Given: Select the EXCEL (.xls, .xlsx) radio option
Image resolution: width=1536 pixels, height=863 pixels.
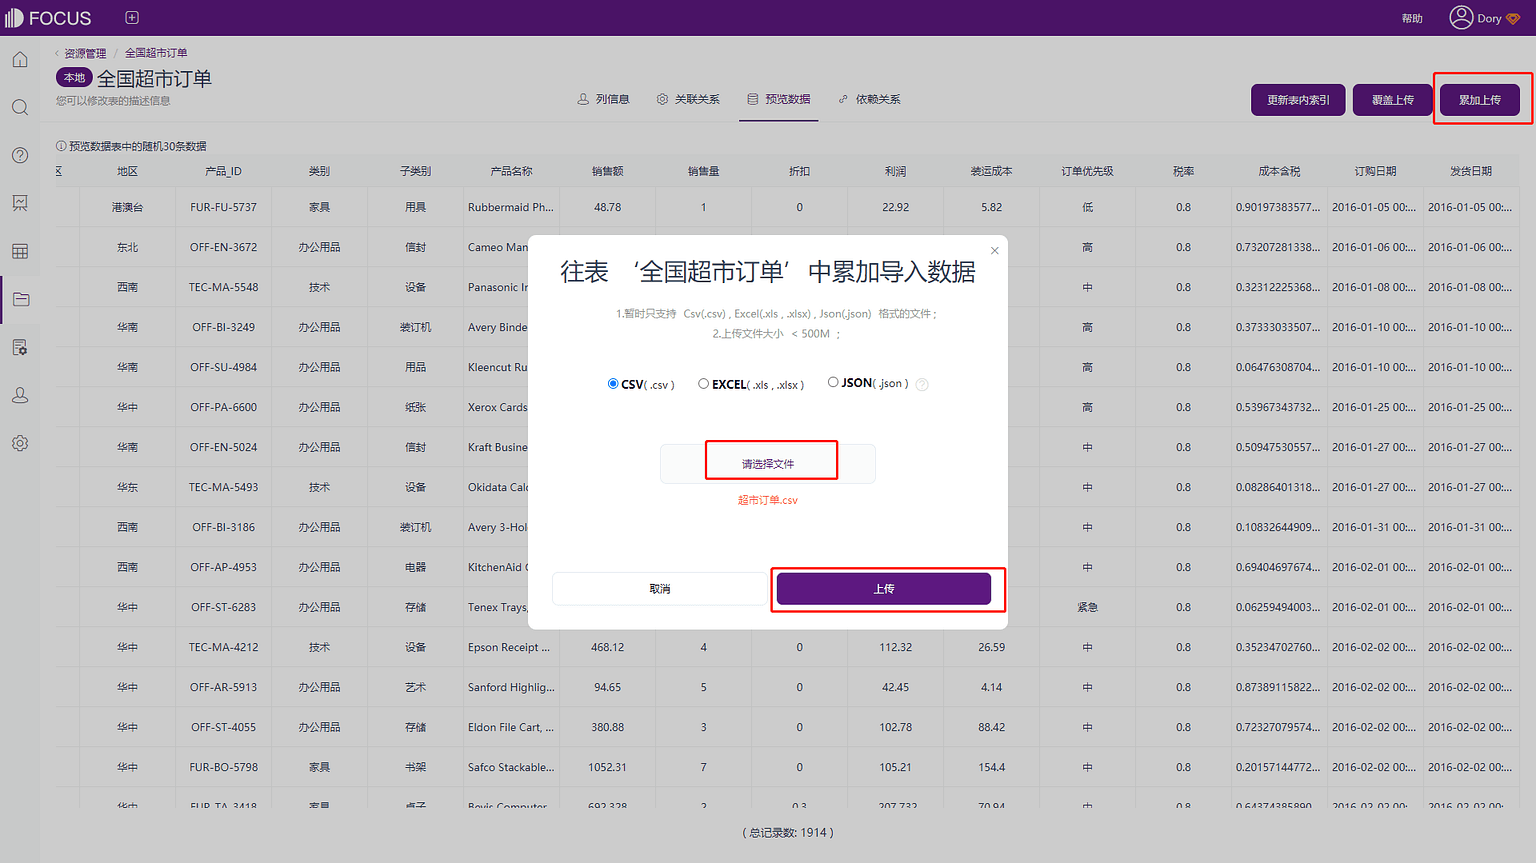Looking at the screenshot, I should pyautogui.click(x=704, y=383).
